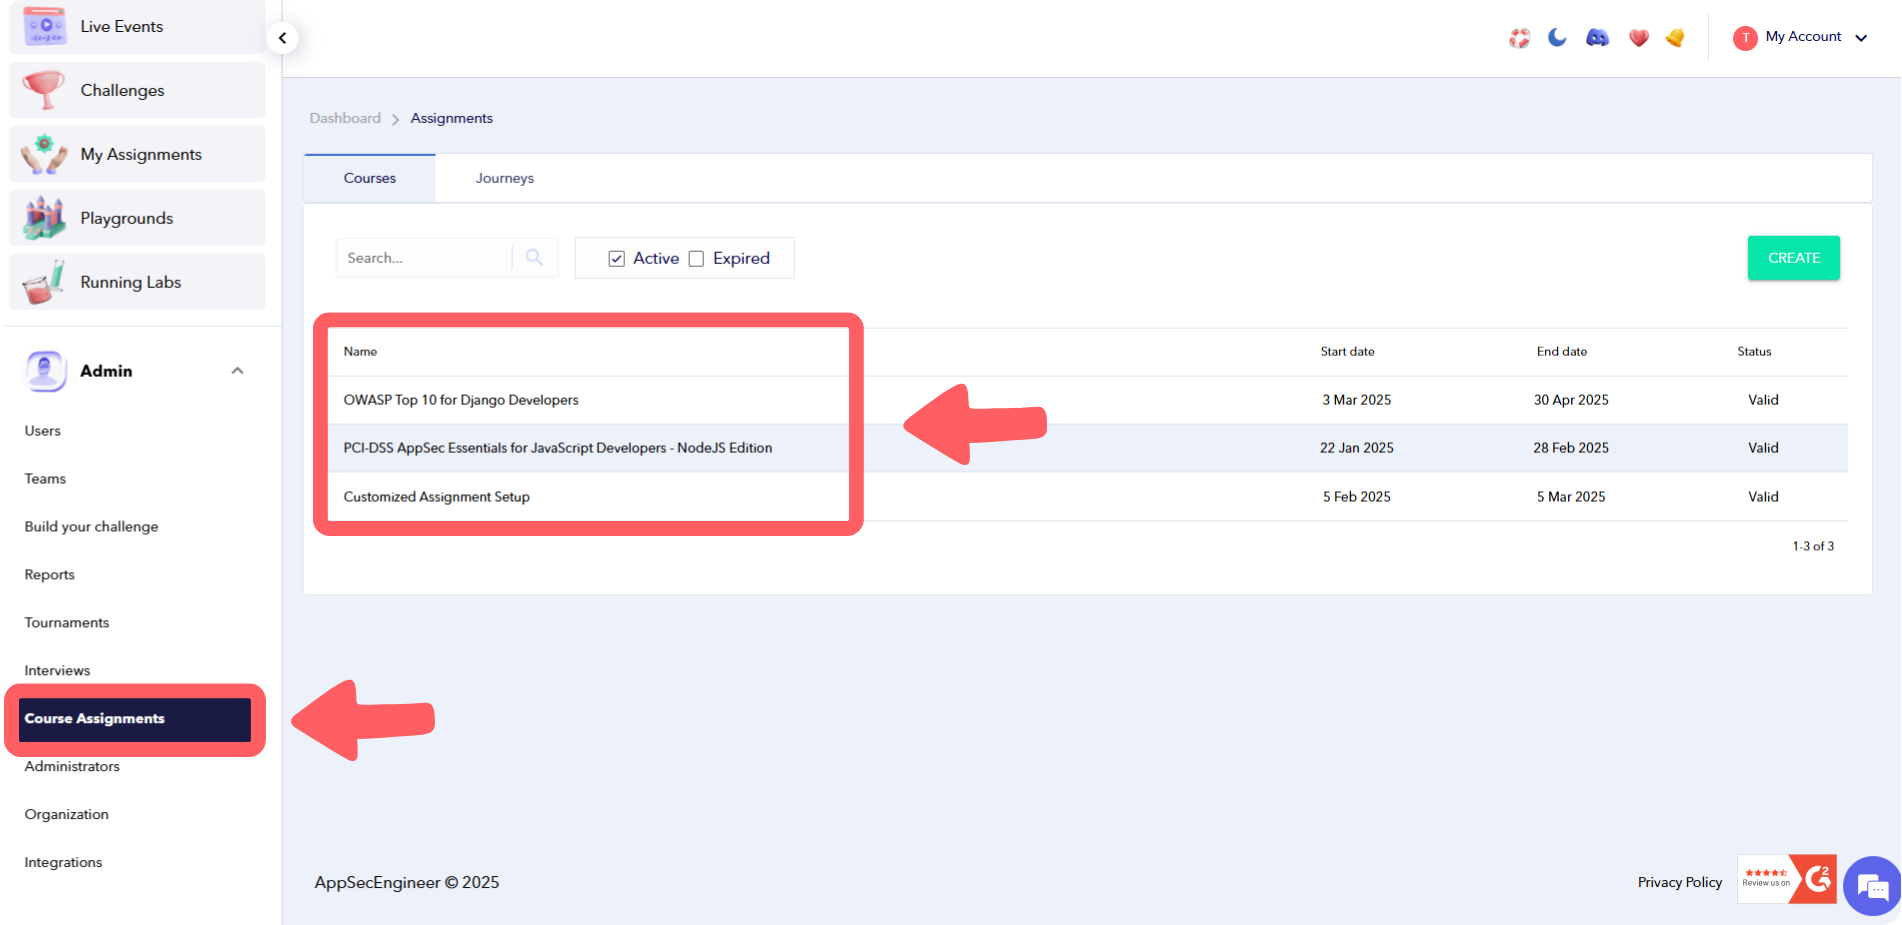Image resolution: width=1902 pixels, height=925 pixels.
Task: Open the help lifebuoy icon
Action: pyautogui.click(x=1519, y=37)
